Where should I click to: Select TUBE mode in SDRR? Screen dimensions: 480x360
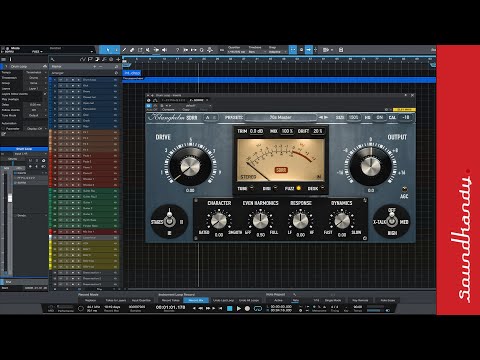point(246,188)
